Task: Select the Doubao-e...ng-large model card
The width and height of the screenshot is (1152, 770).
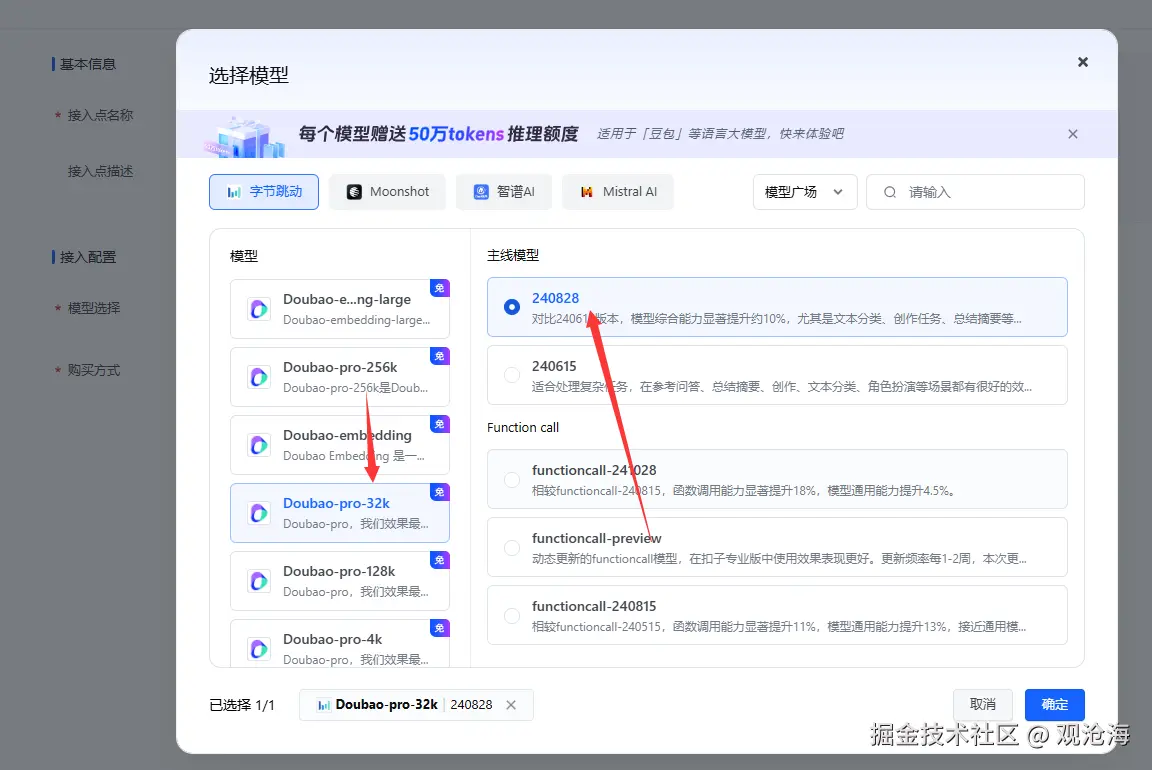Action: coord(339,309)
